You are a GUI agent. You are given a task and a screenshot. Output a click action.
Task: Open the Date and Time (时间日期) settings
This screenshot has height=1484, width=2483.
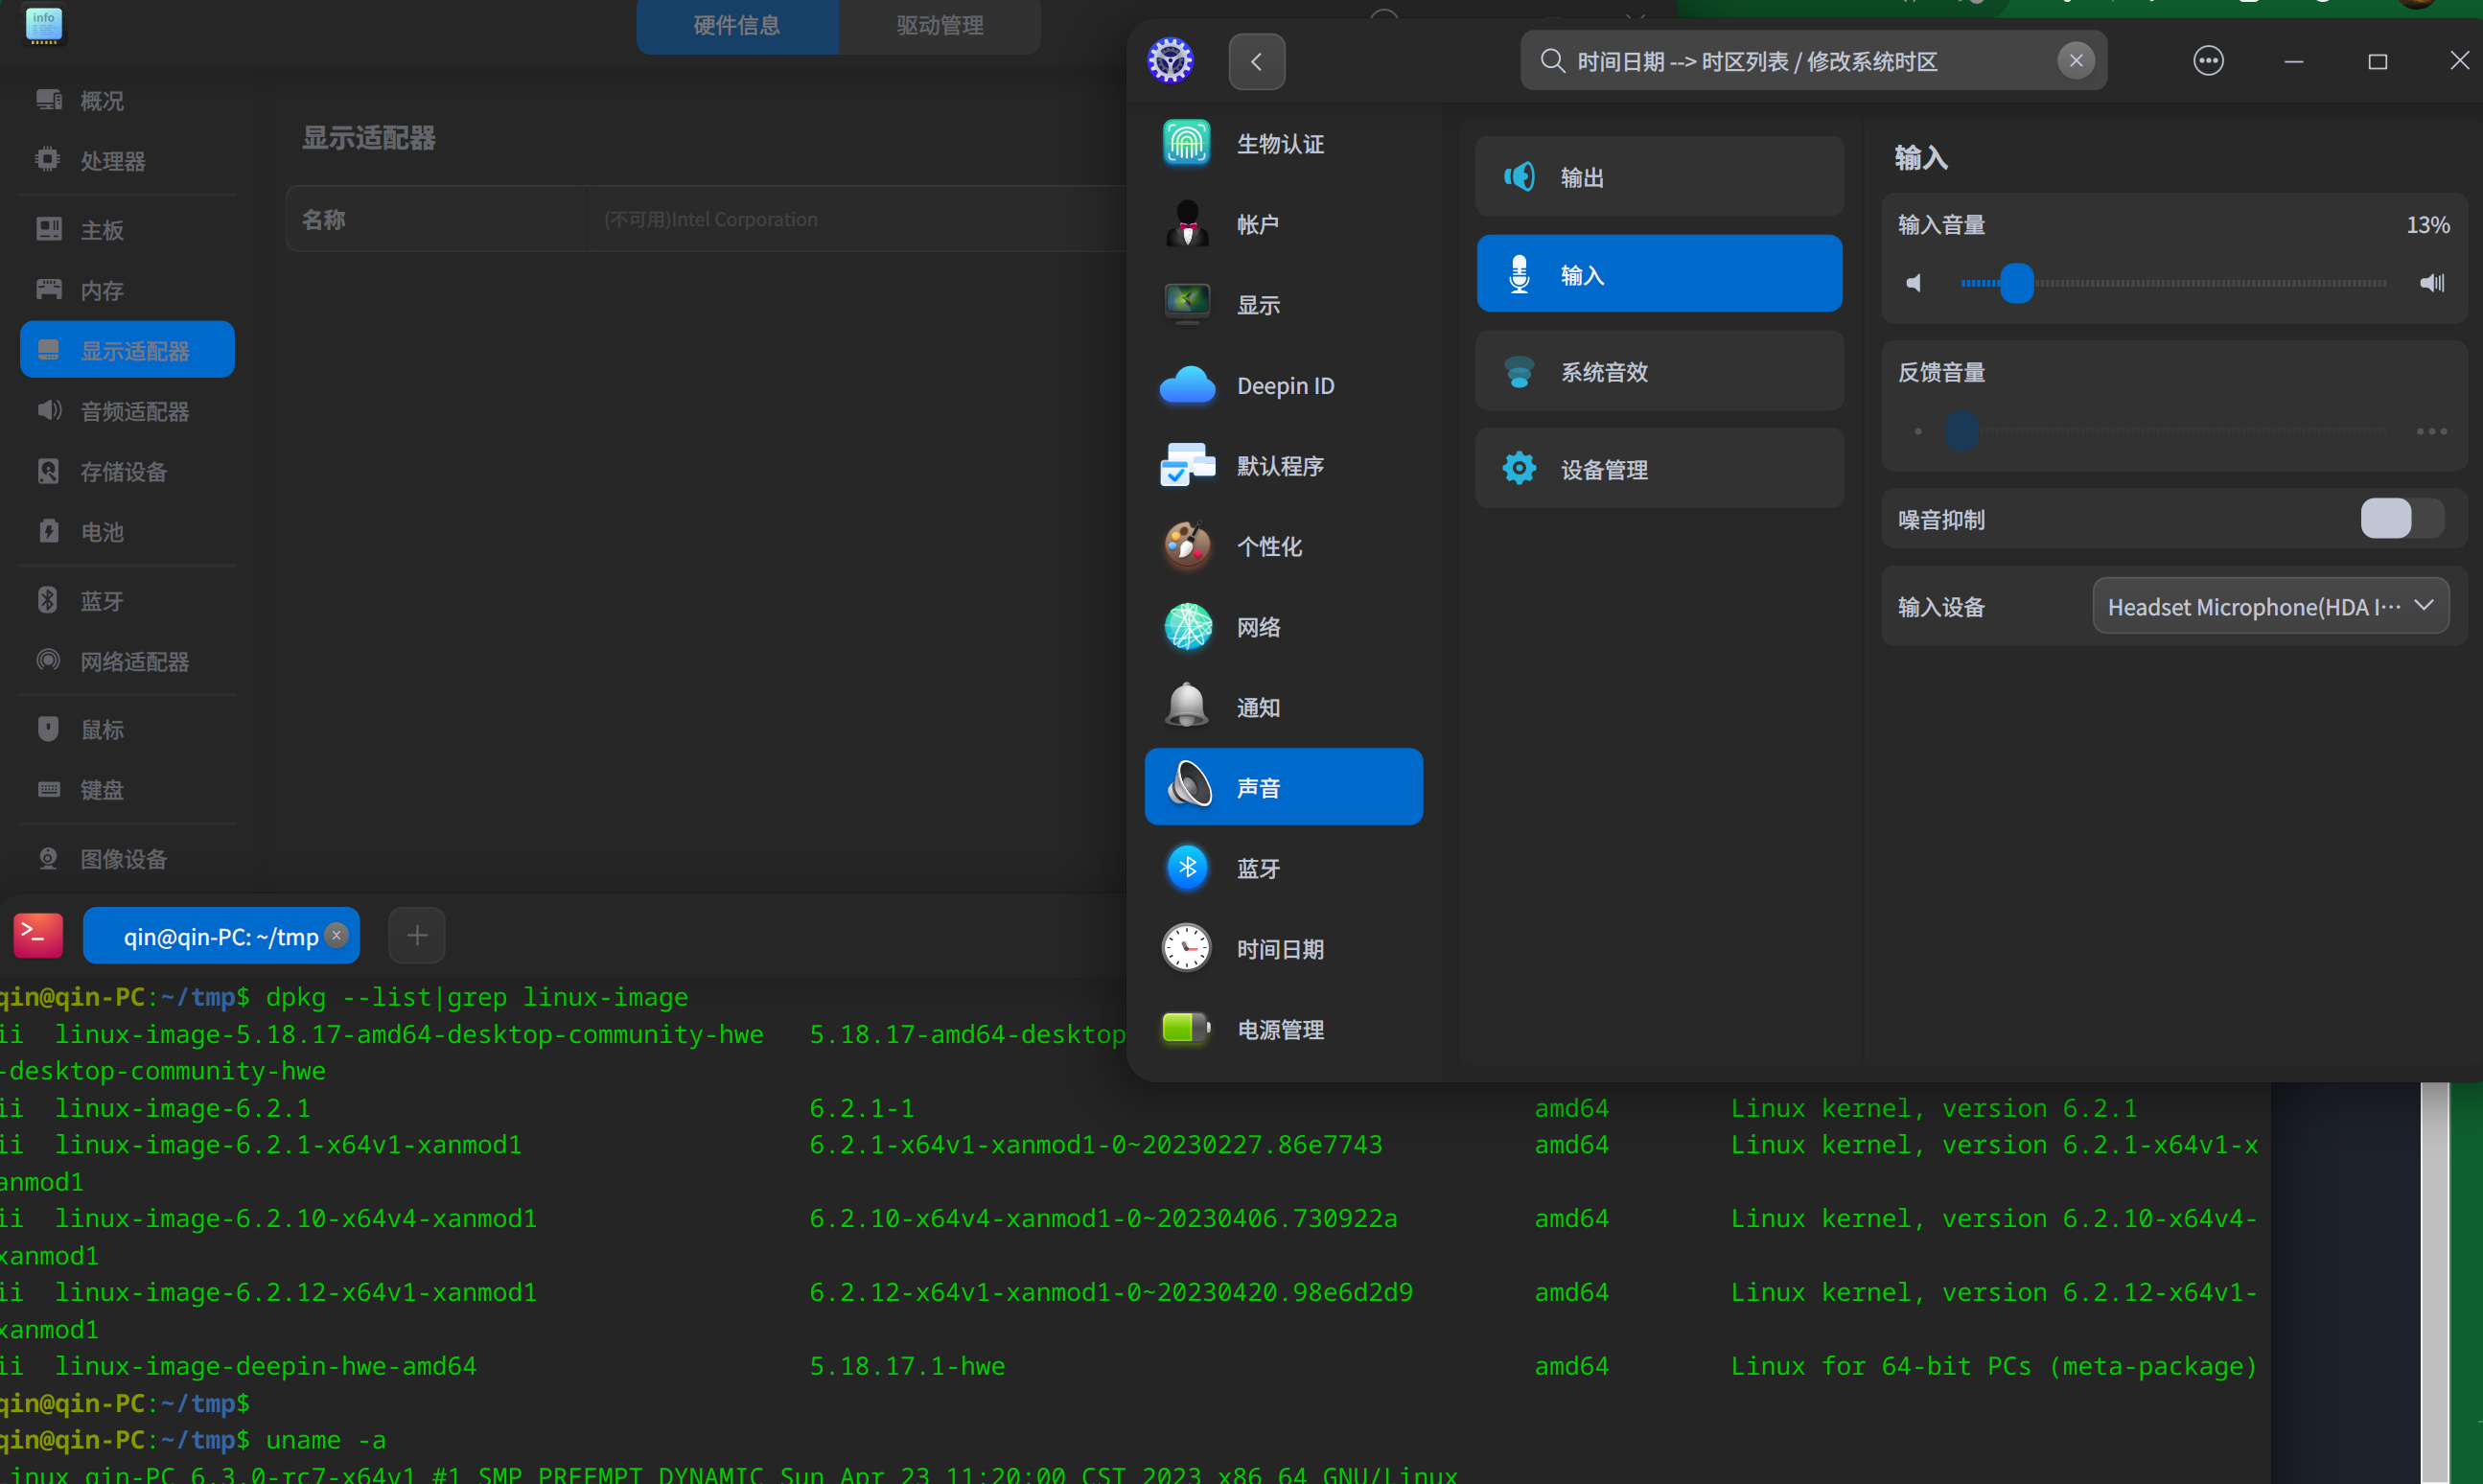tap(1282, 949)
